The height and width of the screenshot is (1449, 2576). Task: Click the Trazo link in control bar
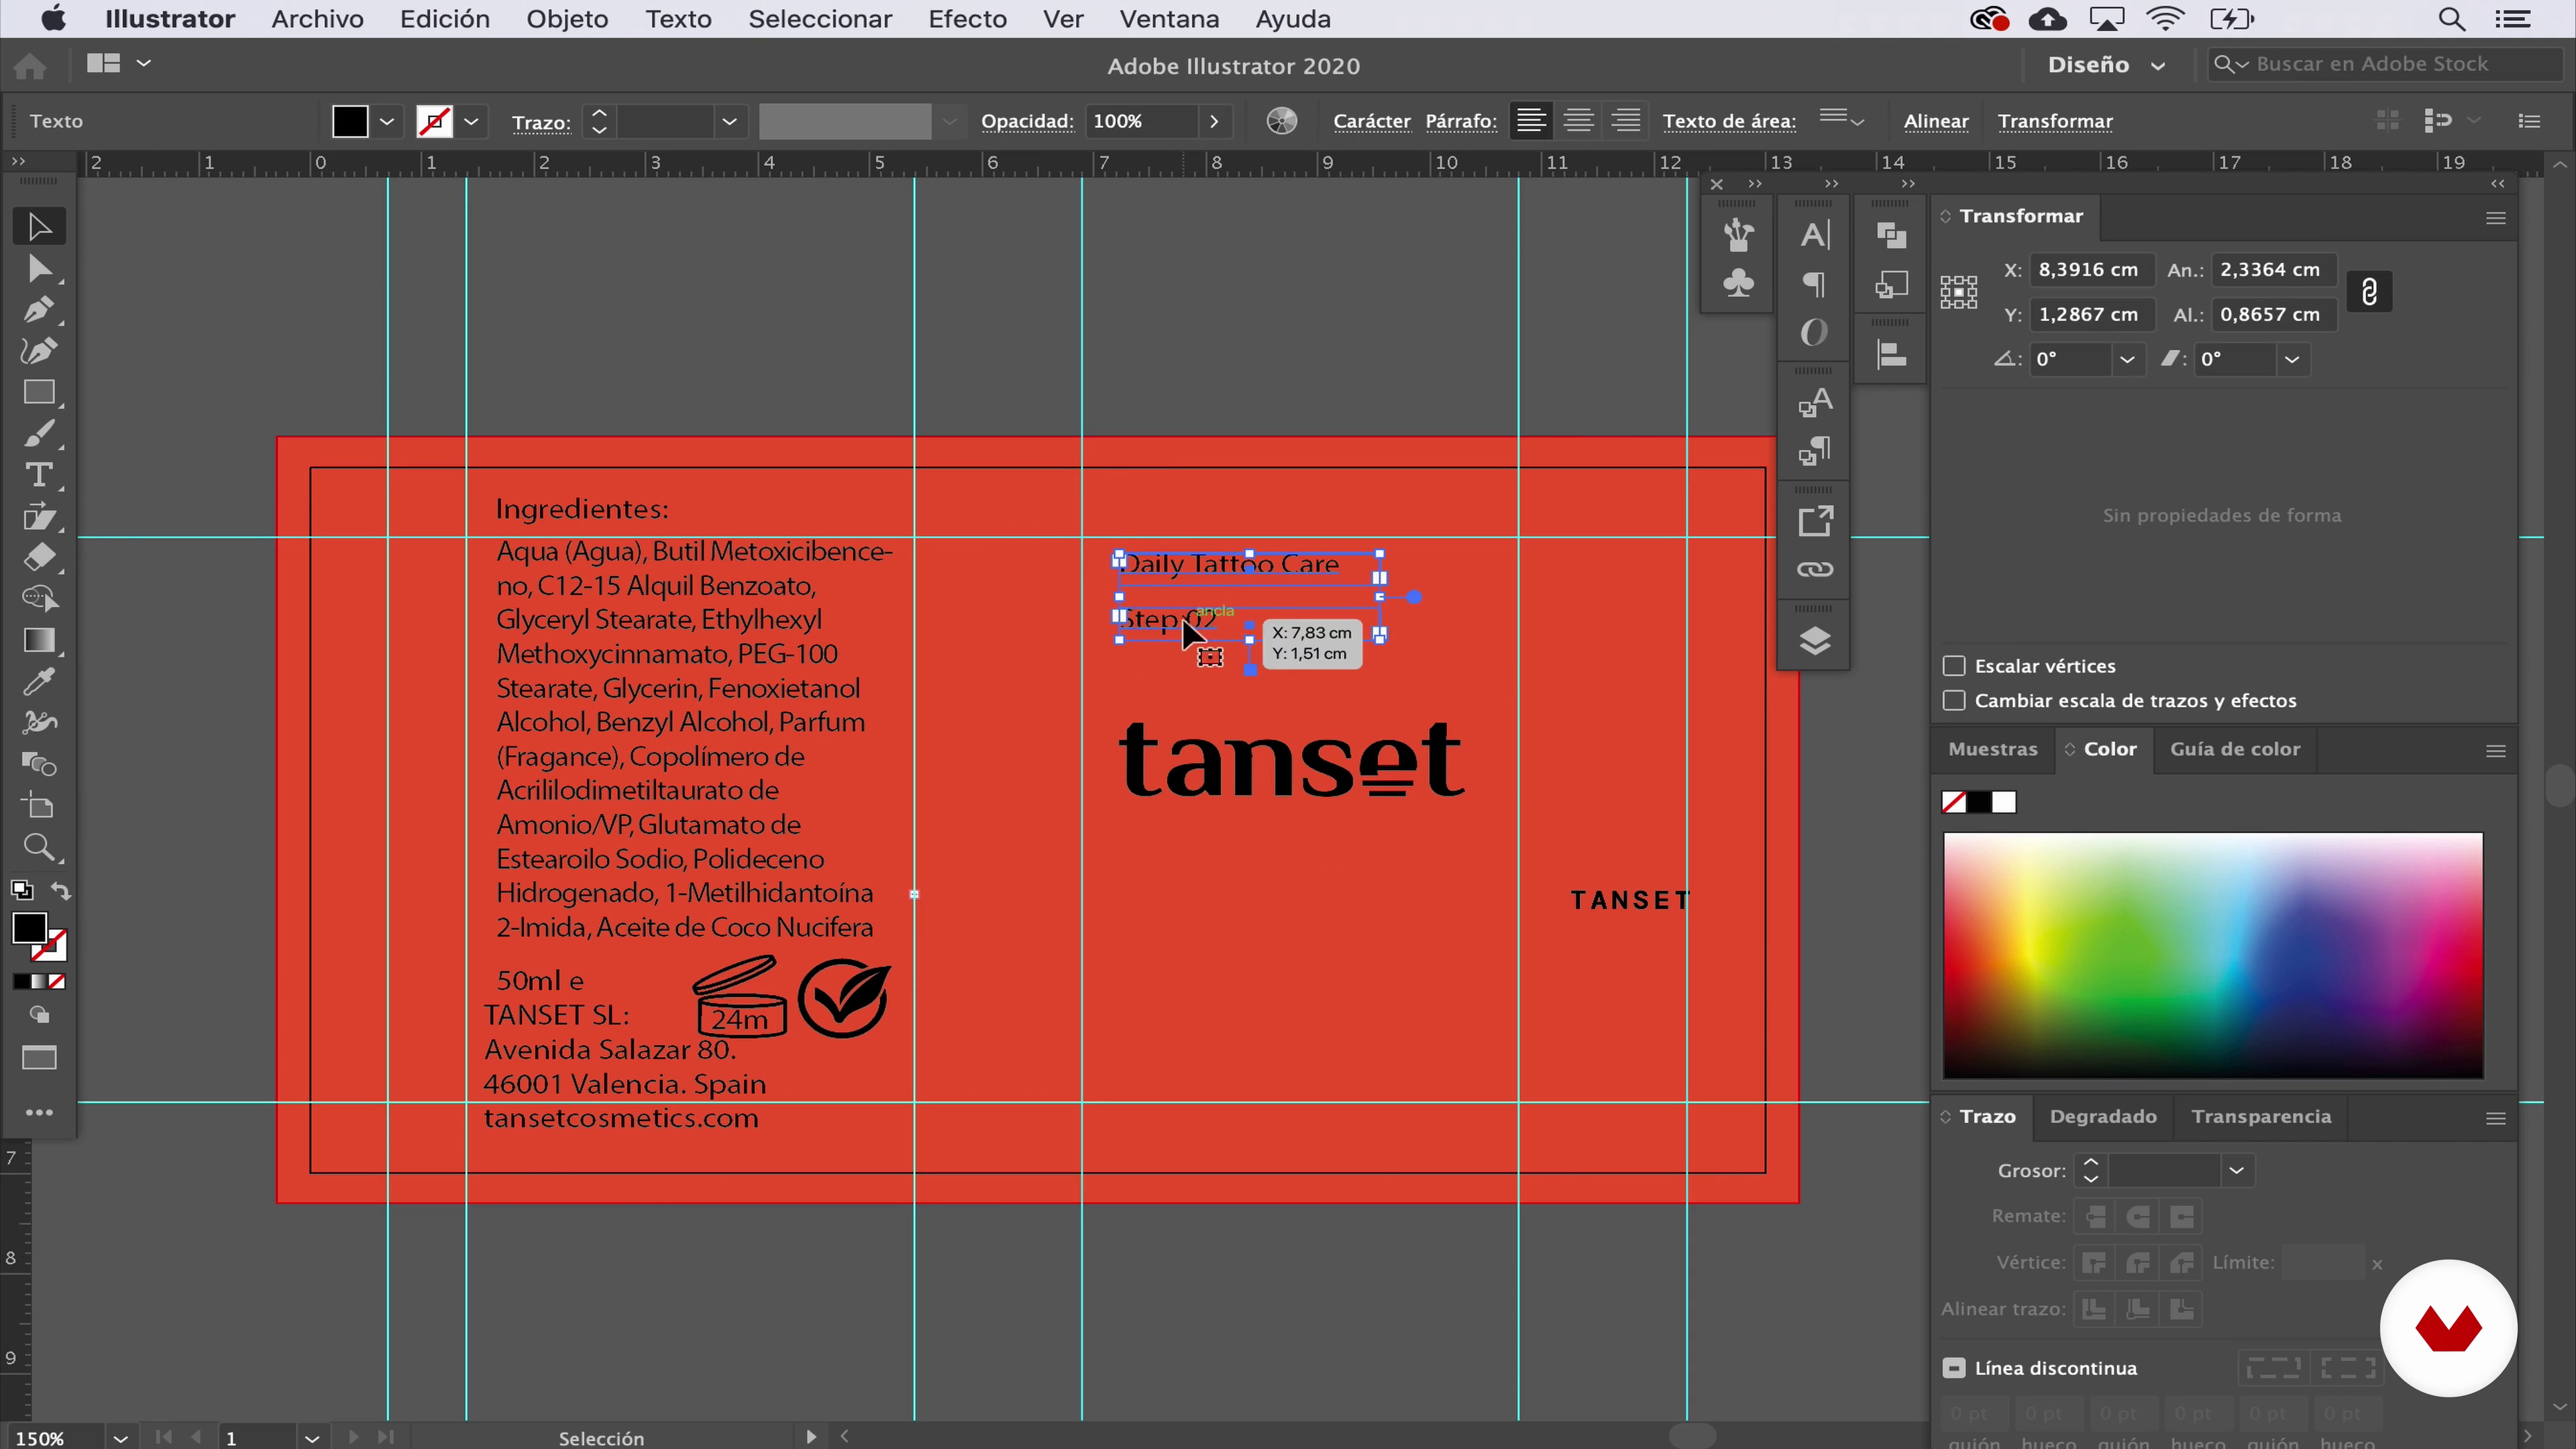coord(540,123)
